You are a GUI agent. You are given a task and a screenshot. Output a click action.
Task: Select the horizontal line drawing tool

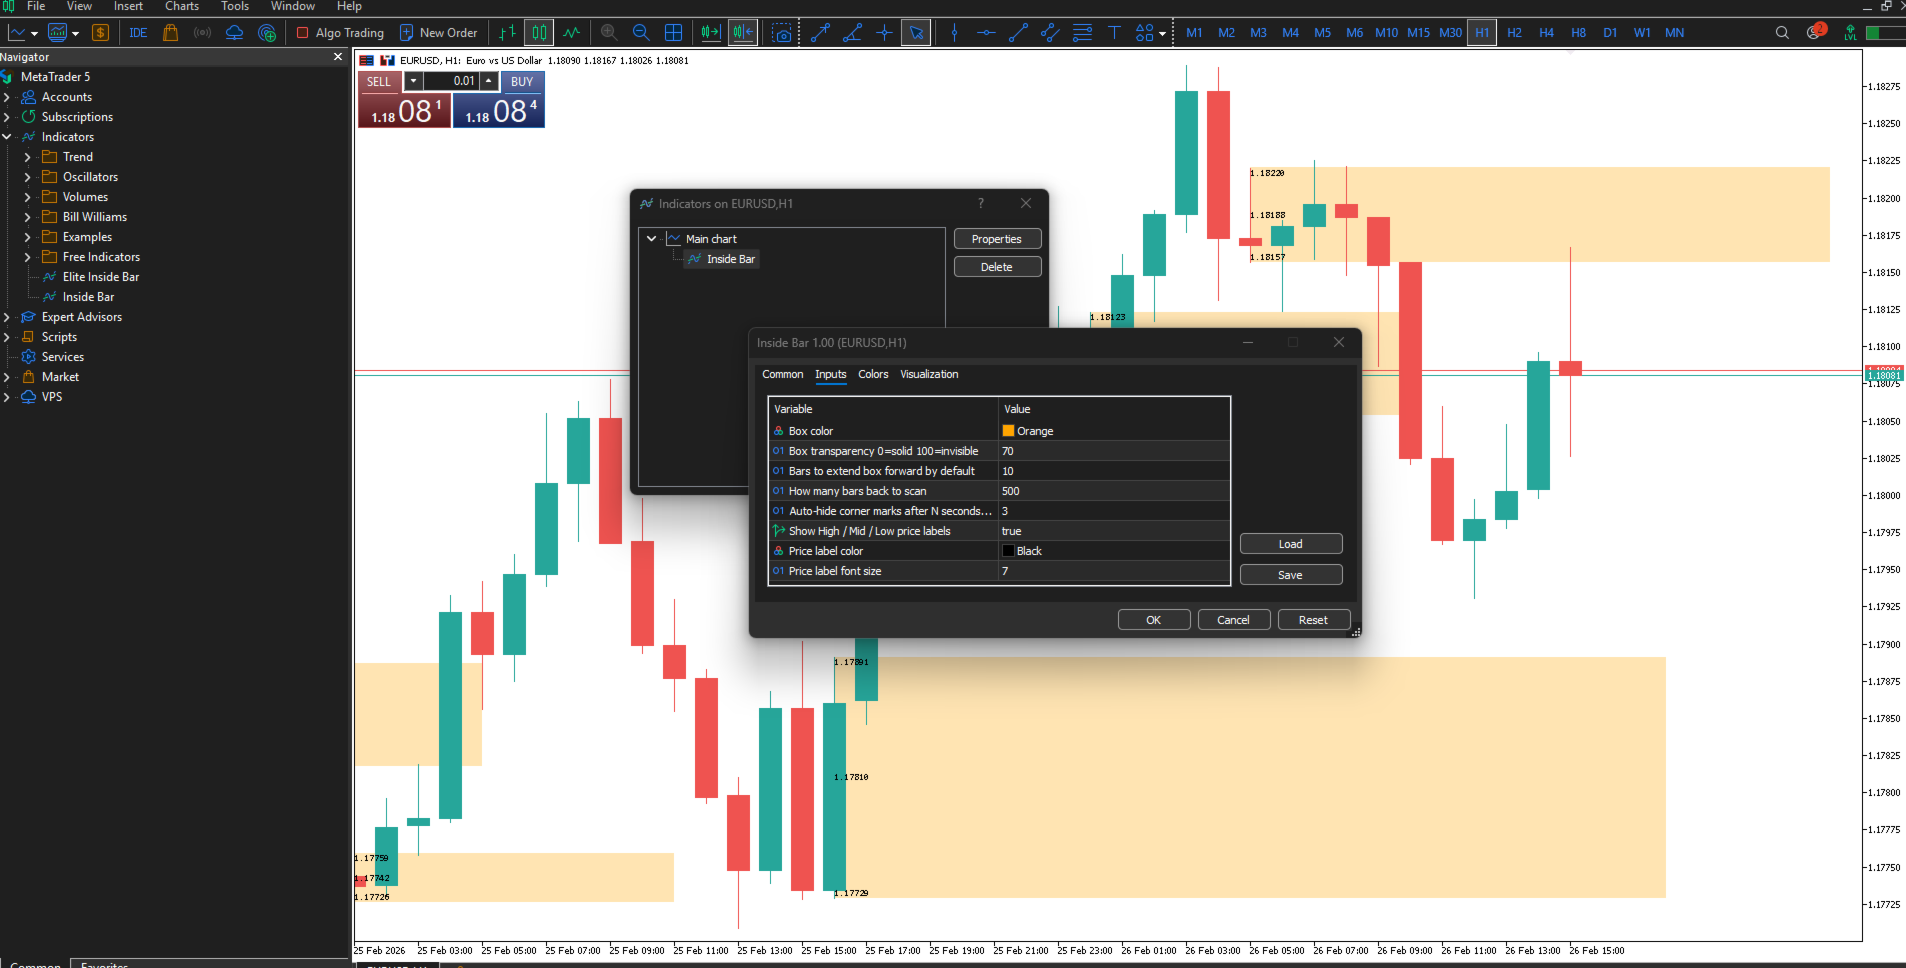point(986,33)
